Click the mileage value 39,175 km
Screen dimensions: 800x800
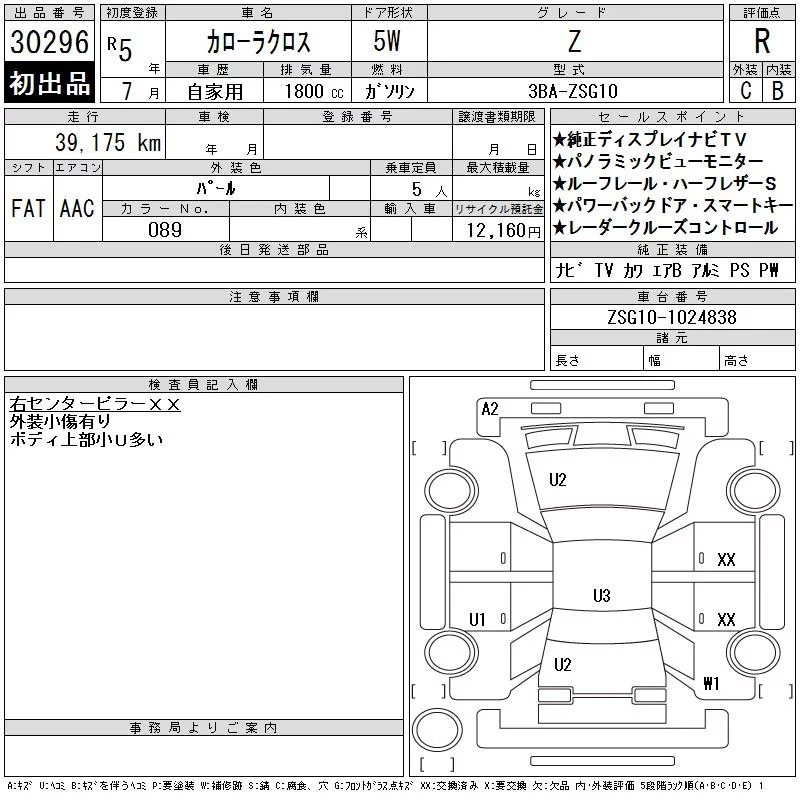click(108, 142)
